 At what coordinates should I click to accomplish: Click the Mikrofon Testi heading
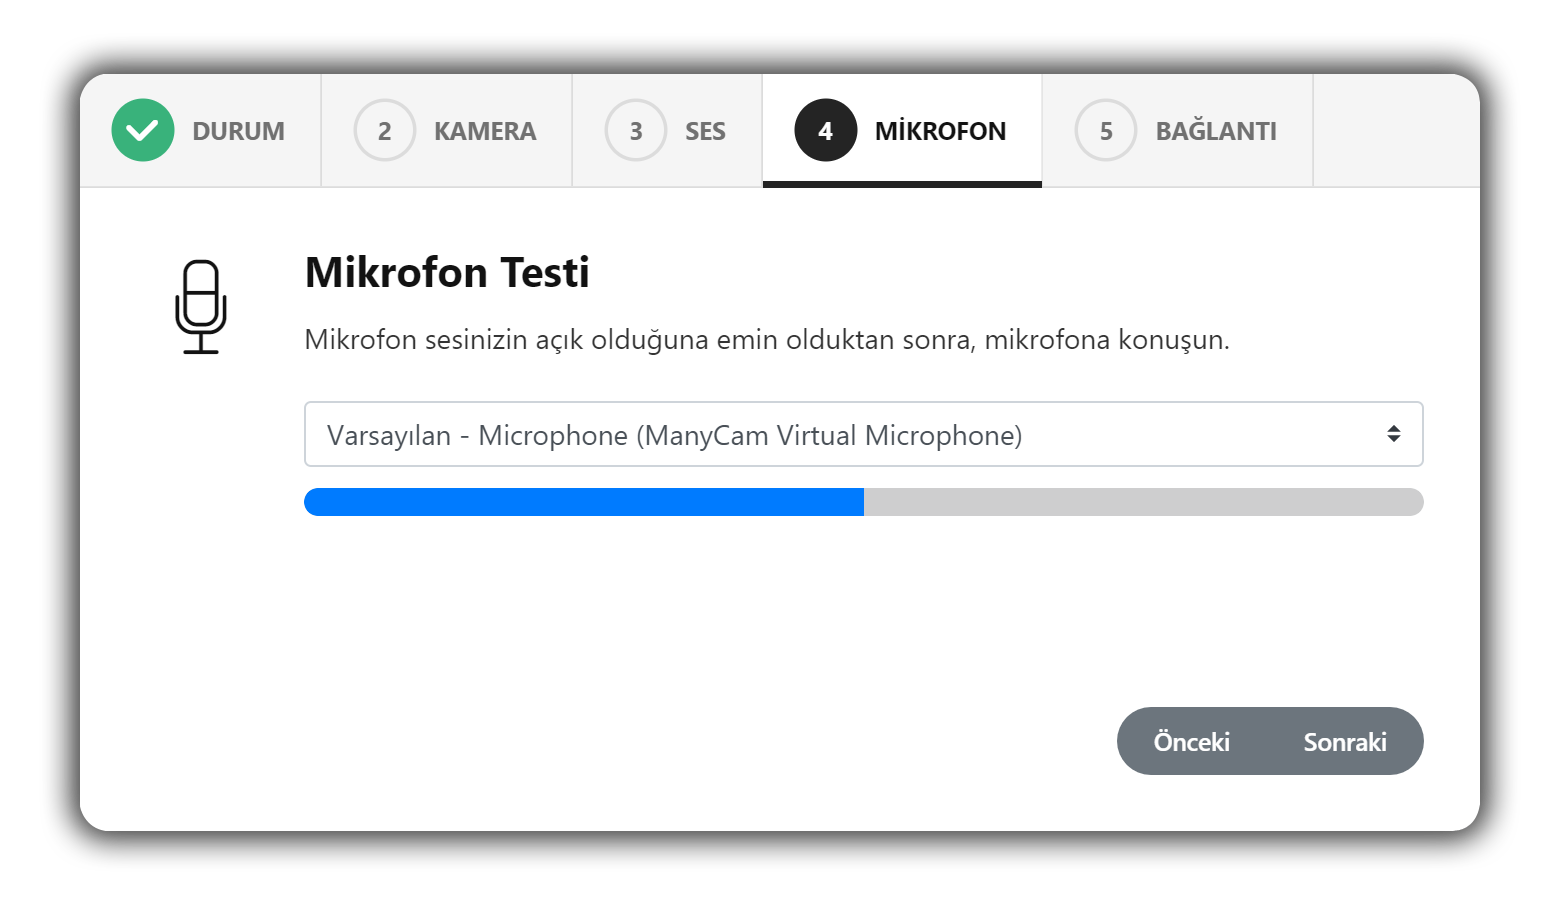[x=447, y=272]
